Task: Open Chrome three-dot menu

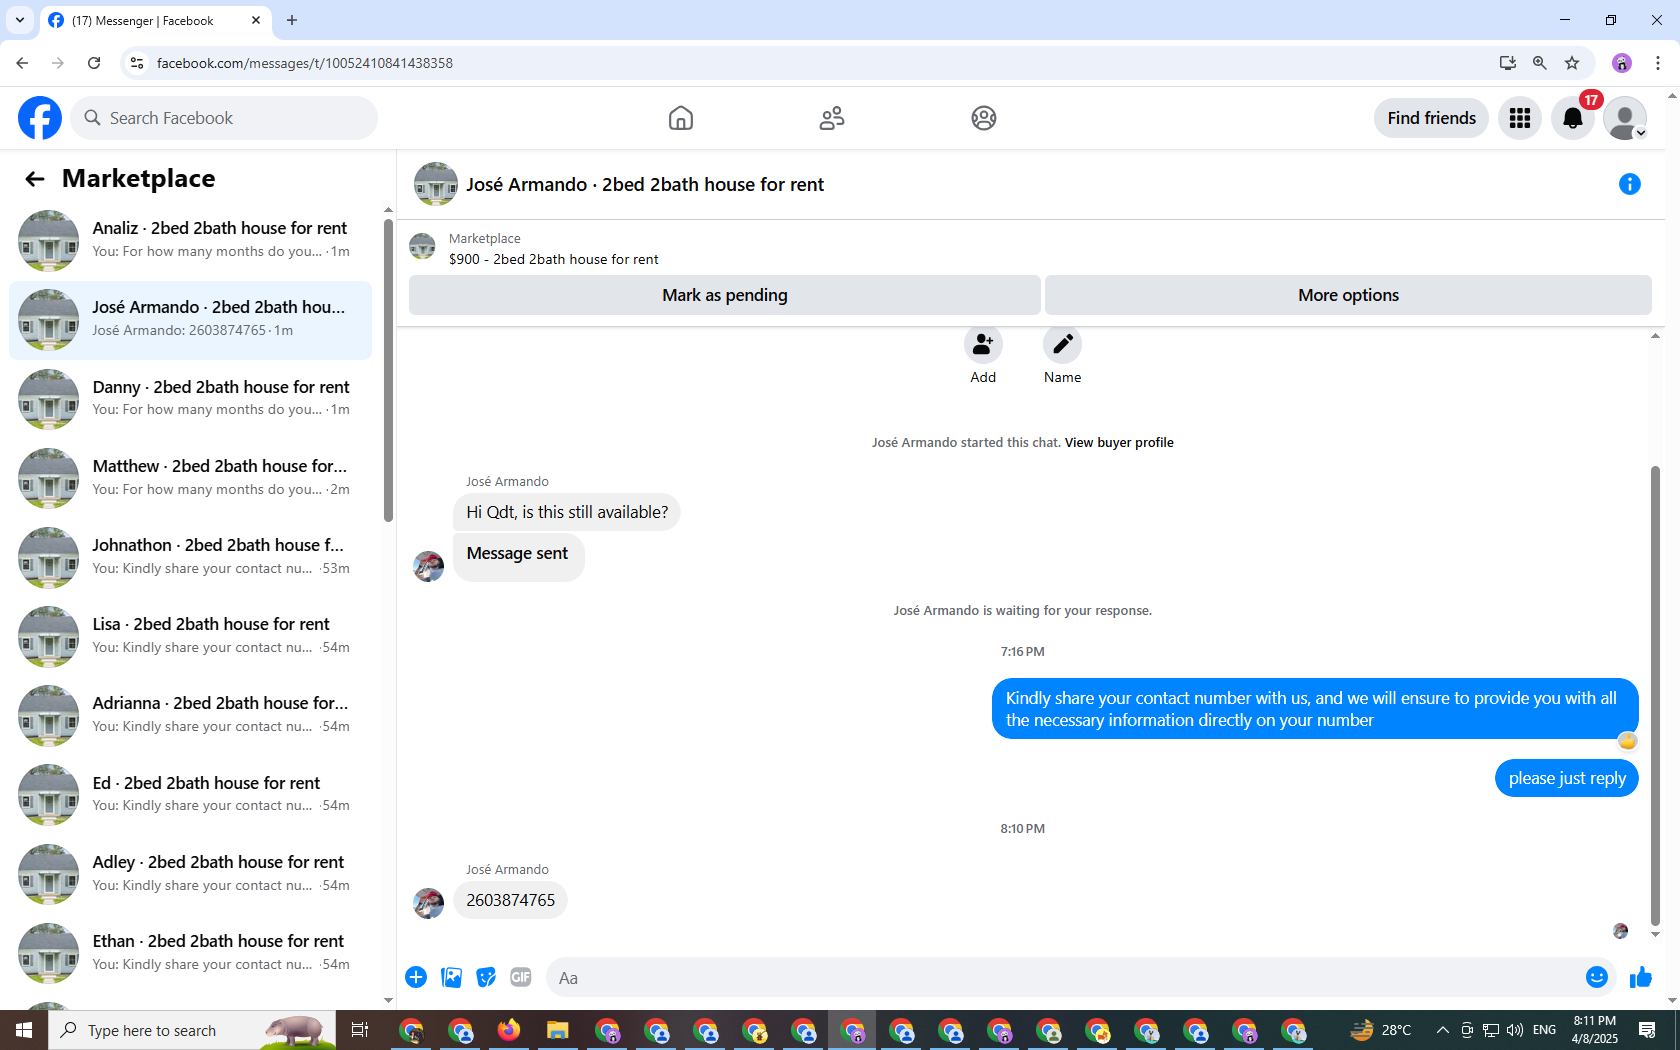Action: 1658,63
